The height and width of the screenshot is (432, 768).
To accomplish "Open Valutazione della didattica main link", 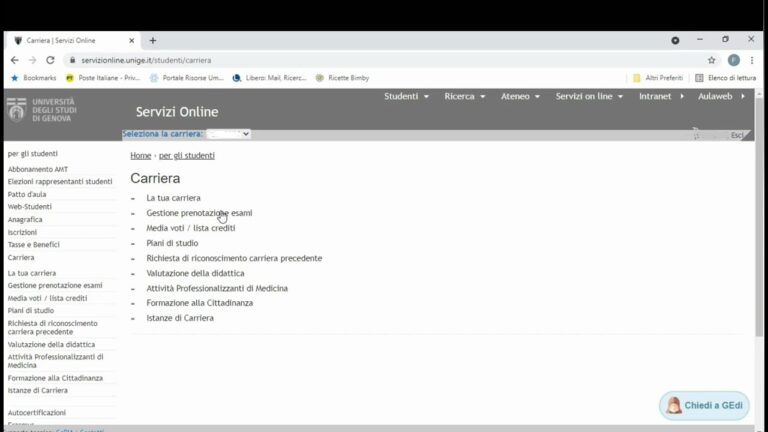I will pos(195,273).
